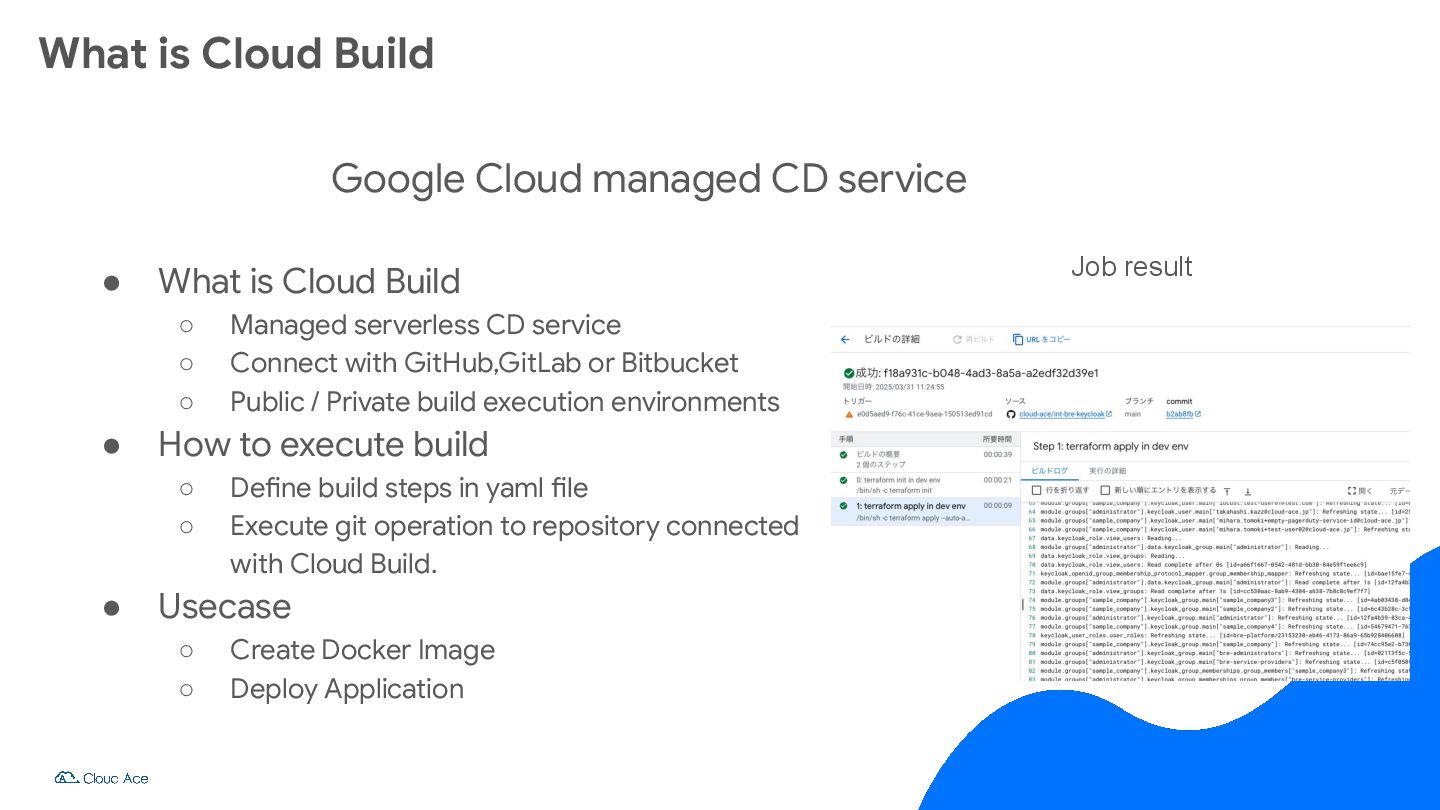Select the ビルドの概要 summary row
This screenshot has width=1440, height=810.
(925, 459)
